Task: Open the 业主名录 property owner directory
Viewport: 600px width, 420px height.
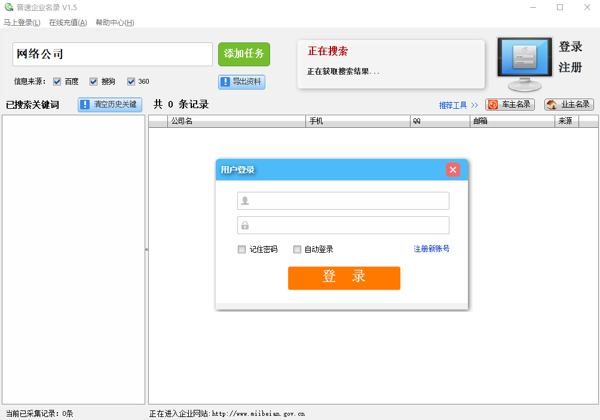Action: click(569, 104)
